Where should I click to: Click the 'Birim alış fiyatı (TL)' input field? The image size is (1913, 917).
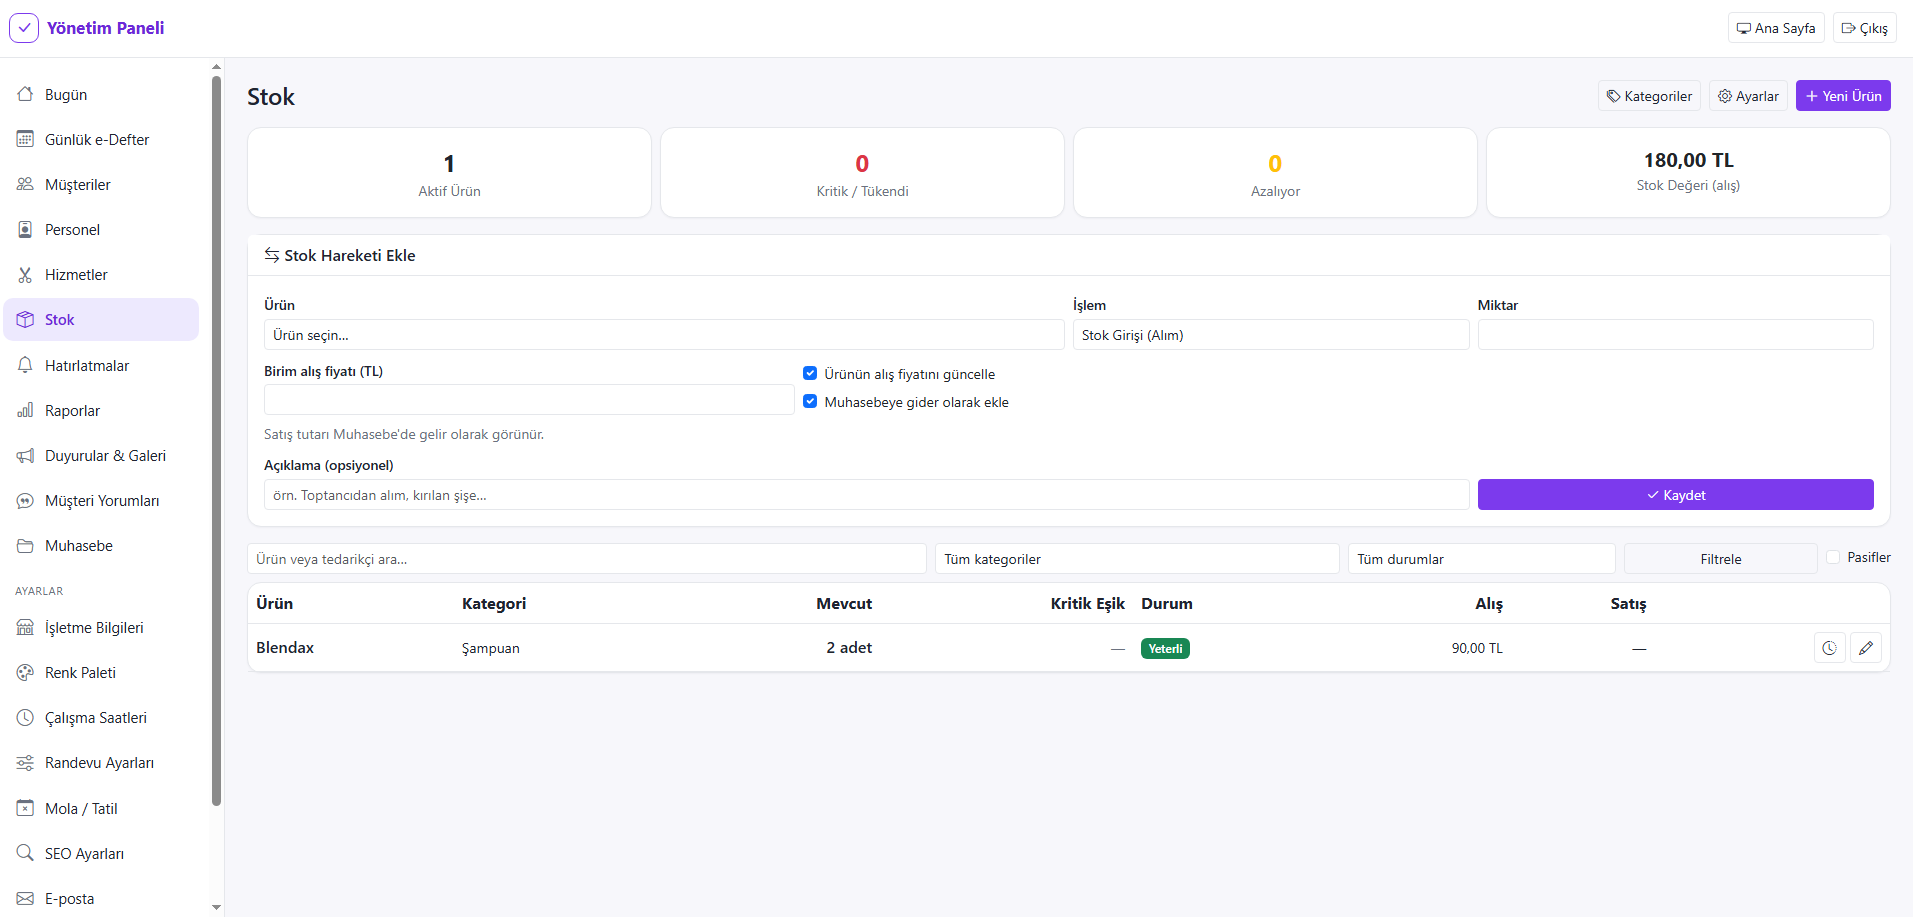(529, 400)
